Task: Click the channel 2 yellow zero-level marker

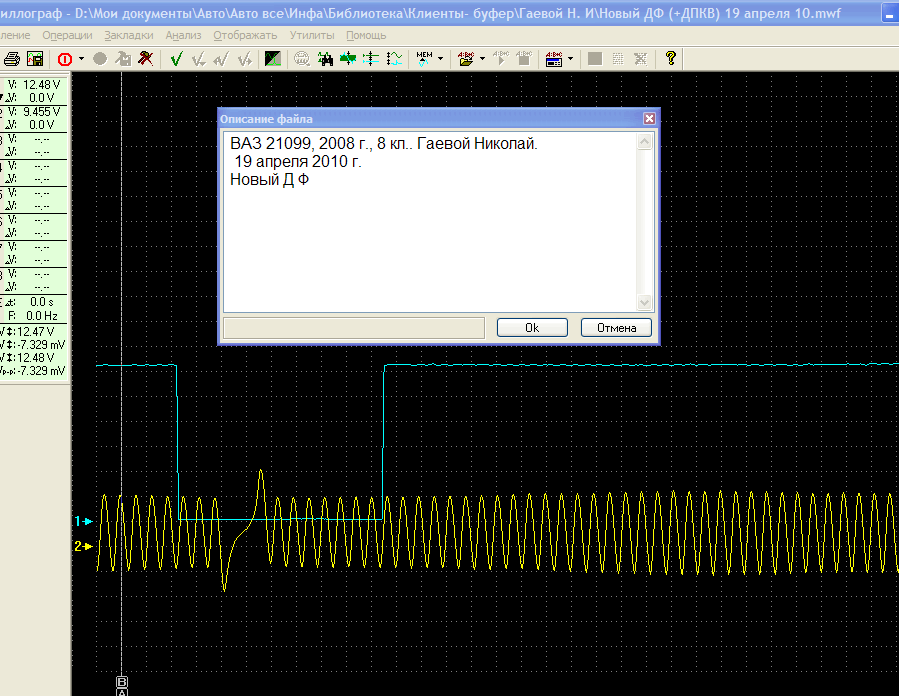Action: [x=84, y=546]
